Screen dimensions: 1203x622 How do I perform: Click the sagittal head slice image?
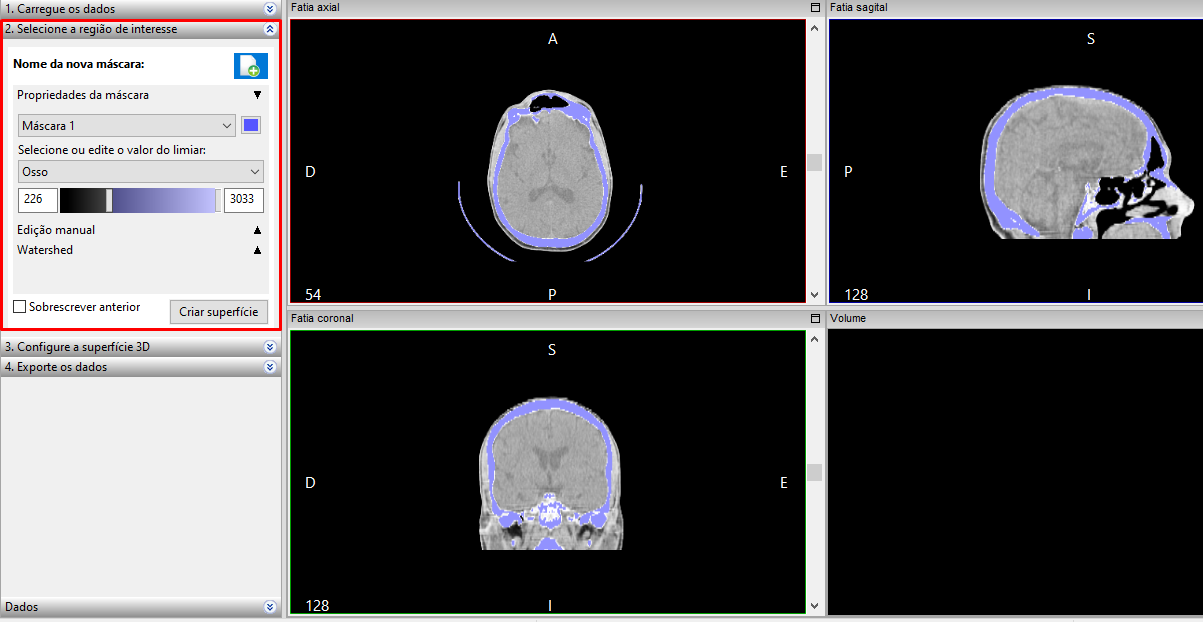coord(1086,164)
